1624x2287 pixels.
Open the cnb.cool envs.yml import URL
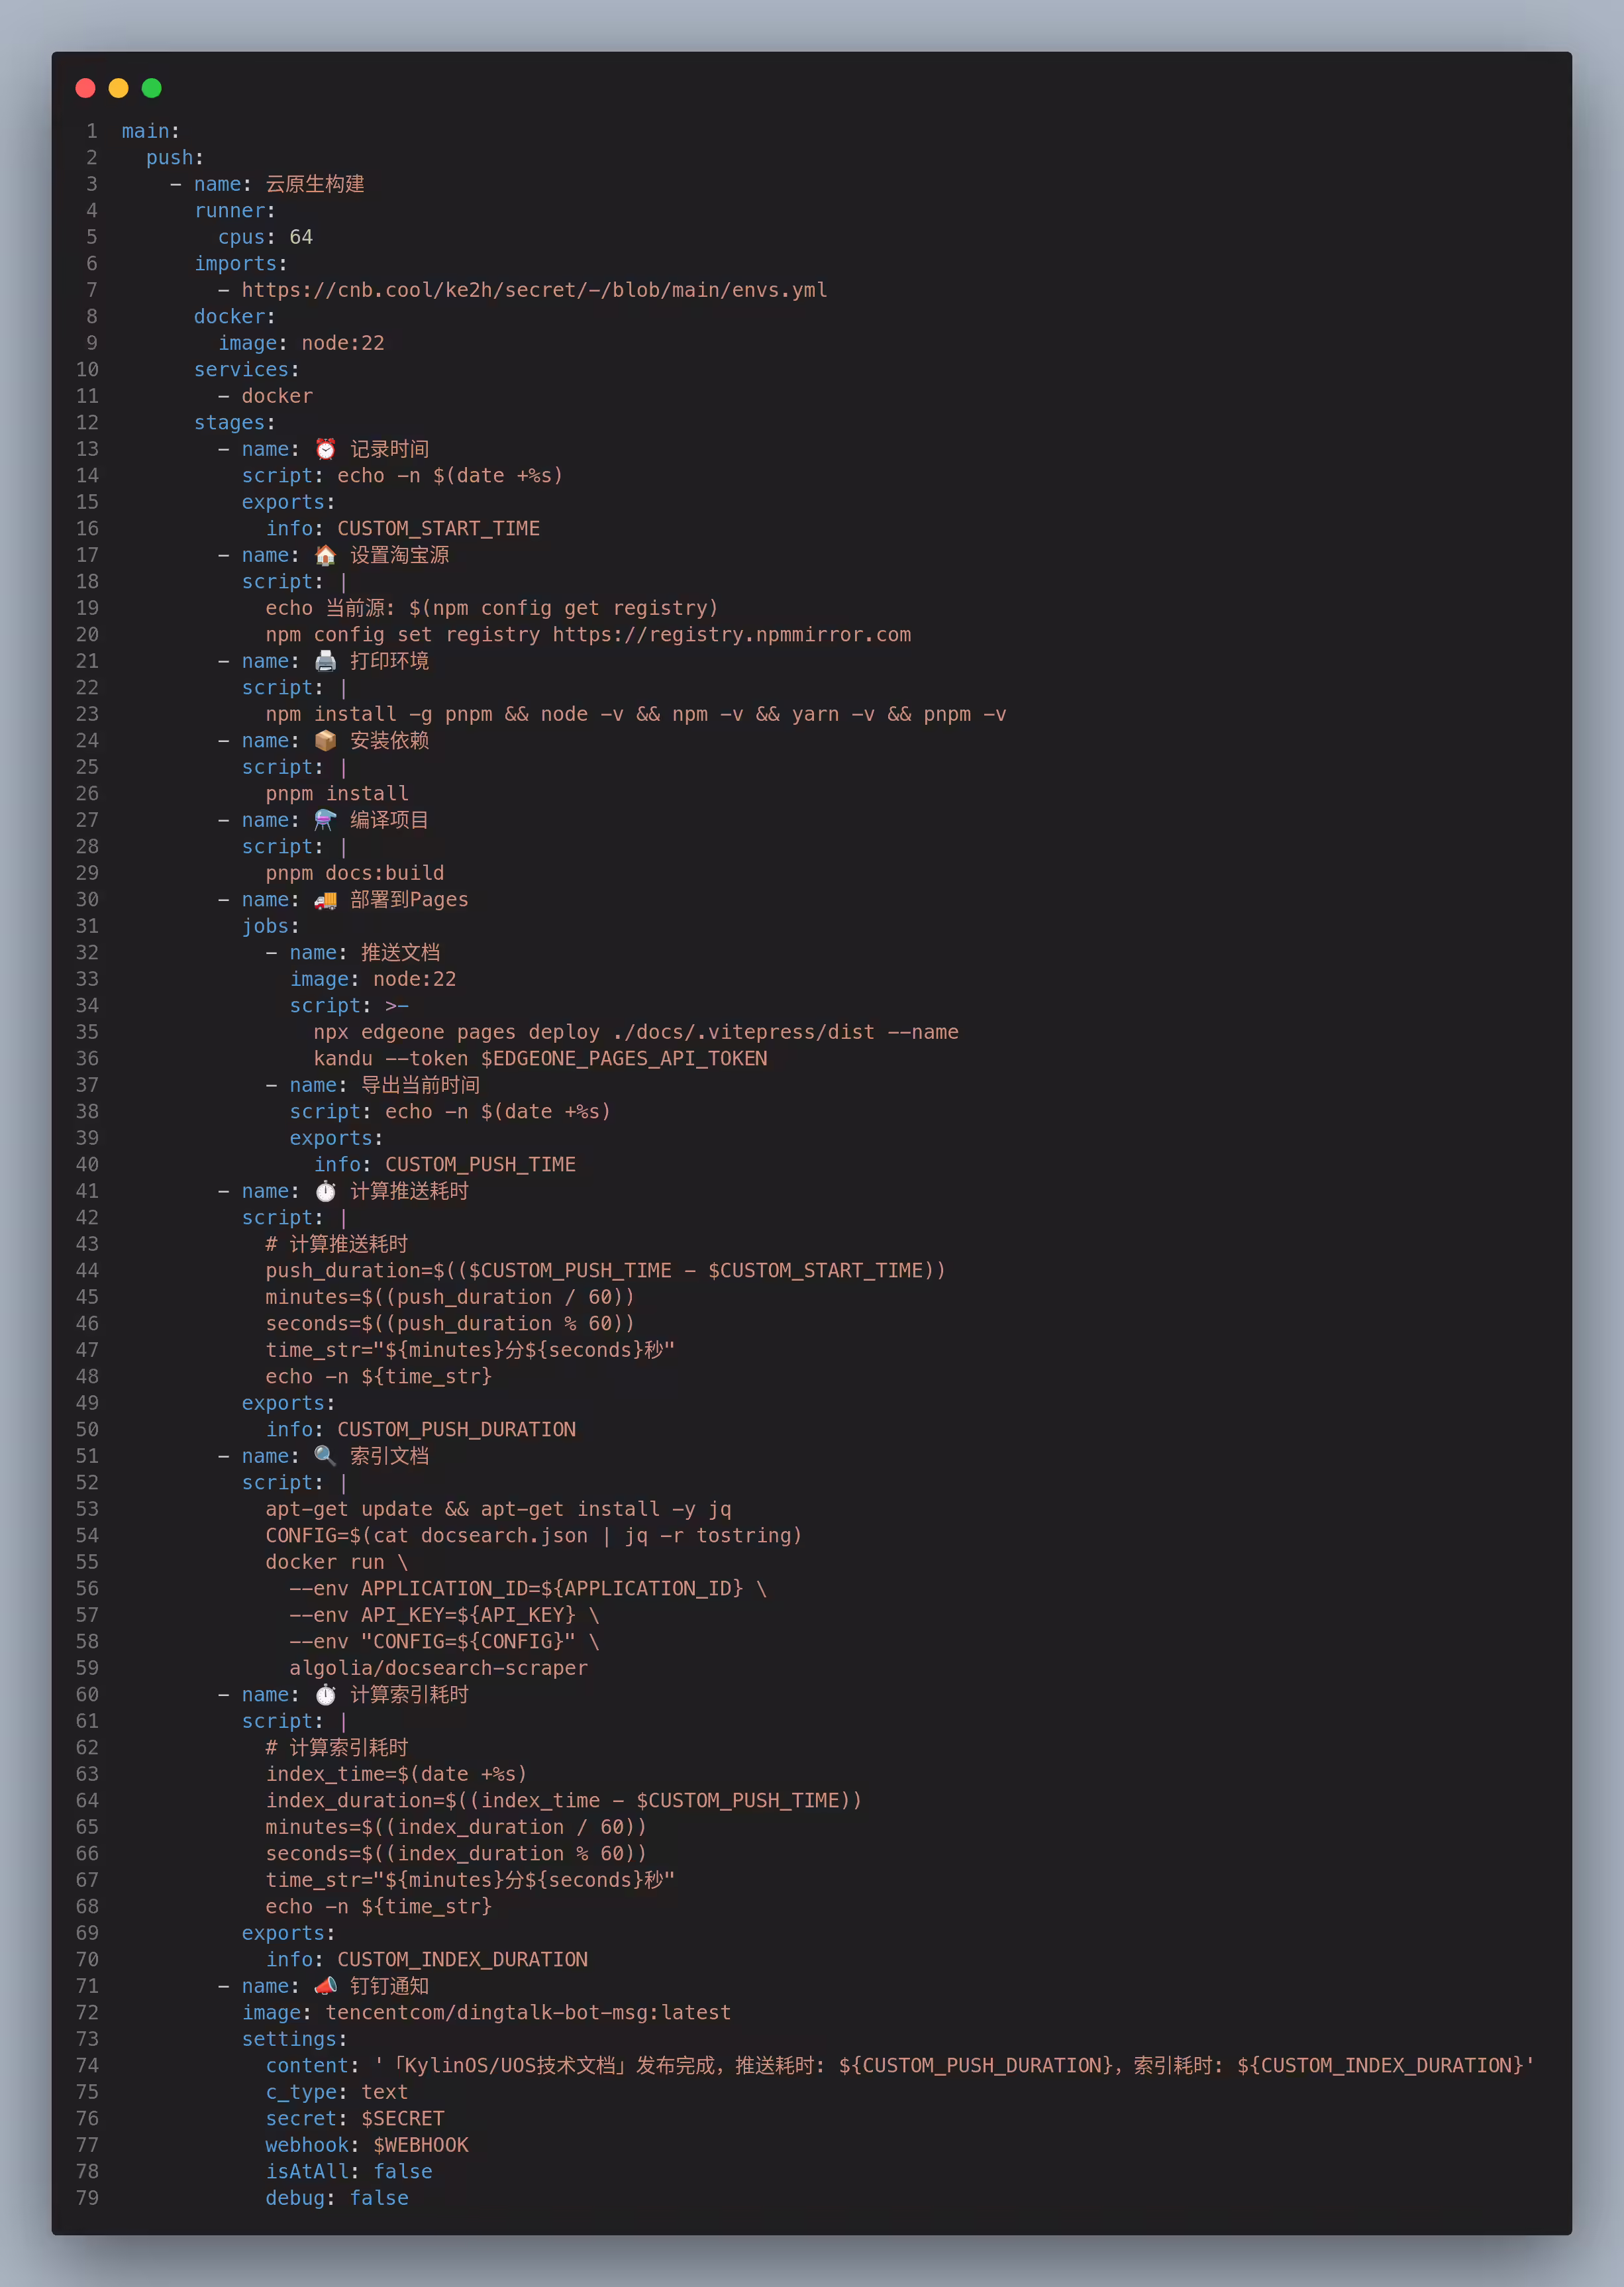[534, 290]
